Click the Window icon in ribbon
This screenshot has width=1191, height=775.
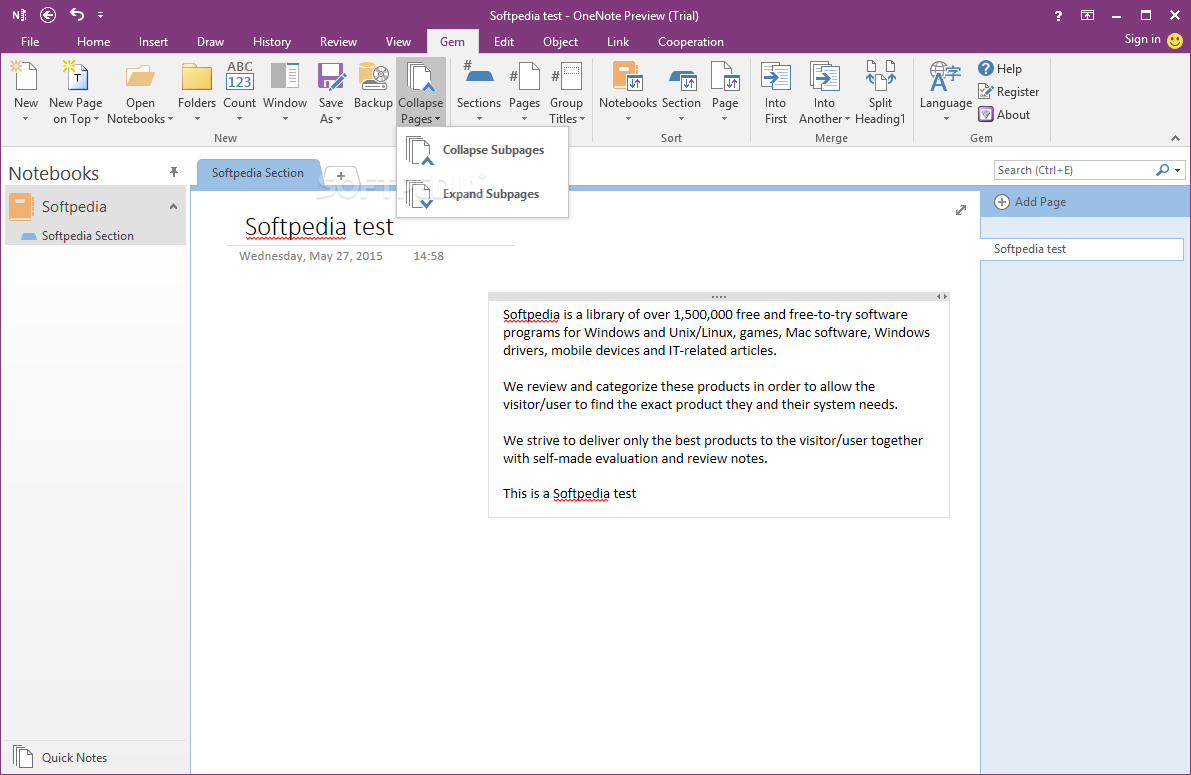[x=285, y=77]
